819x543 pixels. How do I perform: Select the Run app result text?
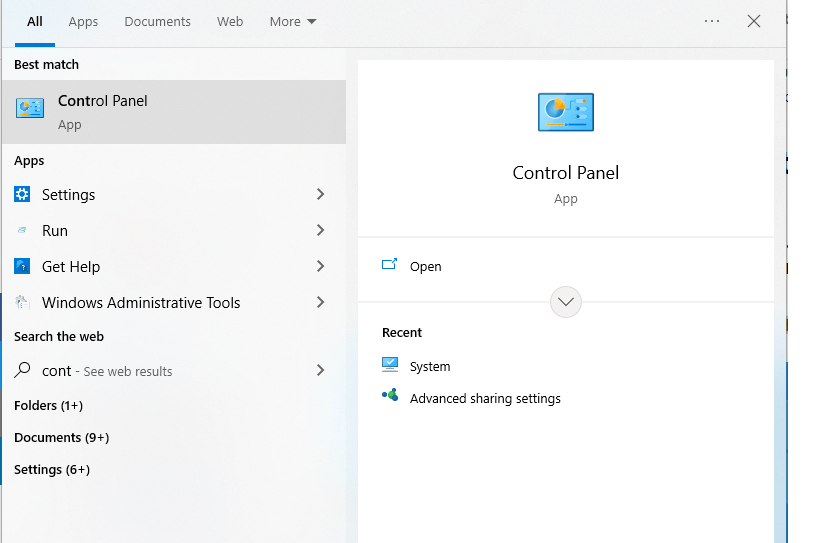[x=55, y=231]
